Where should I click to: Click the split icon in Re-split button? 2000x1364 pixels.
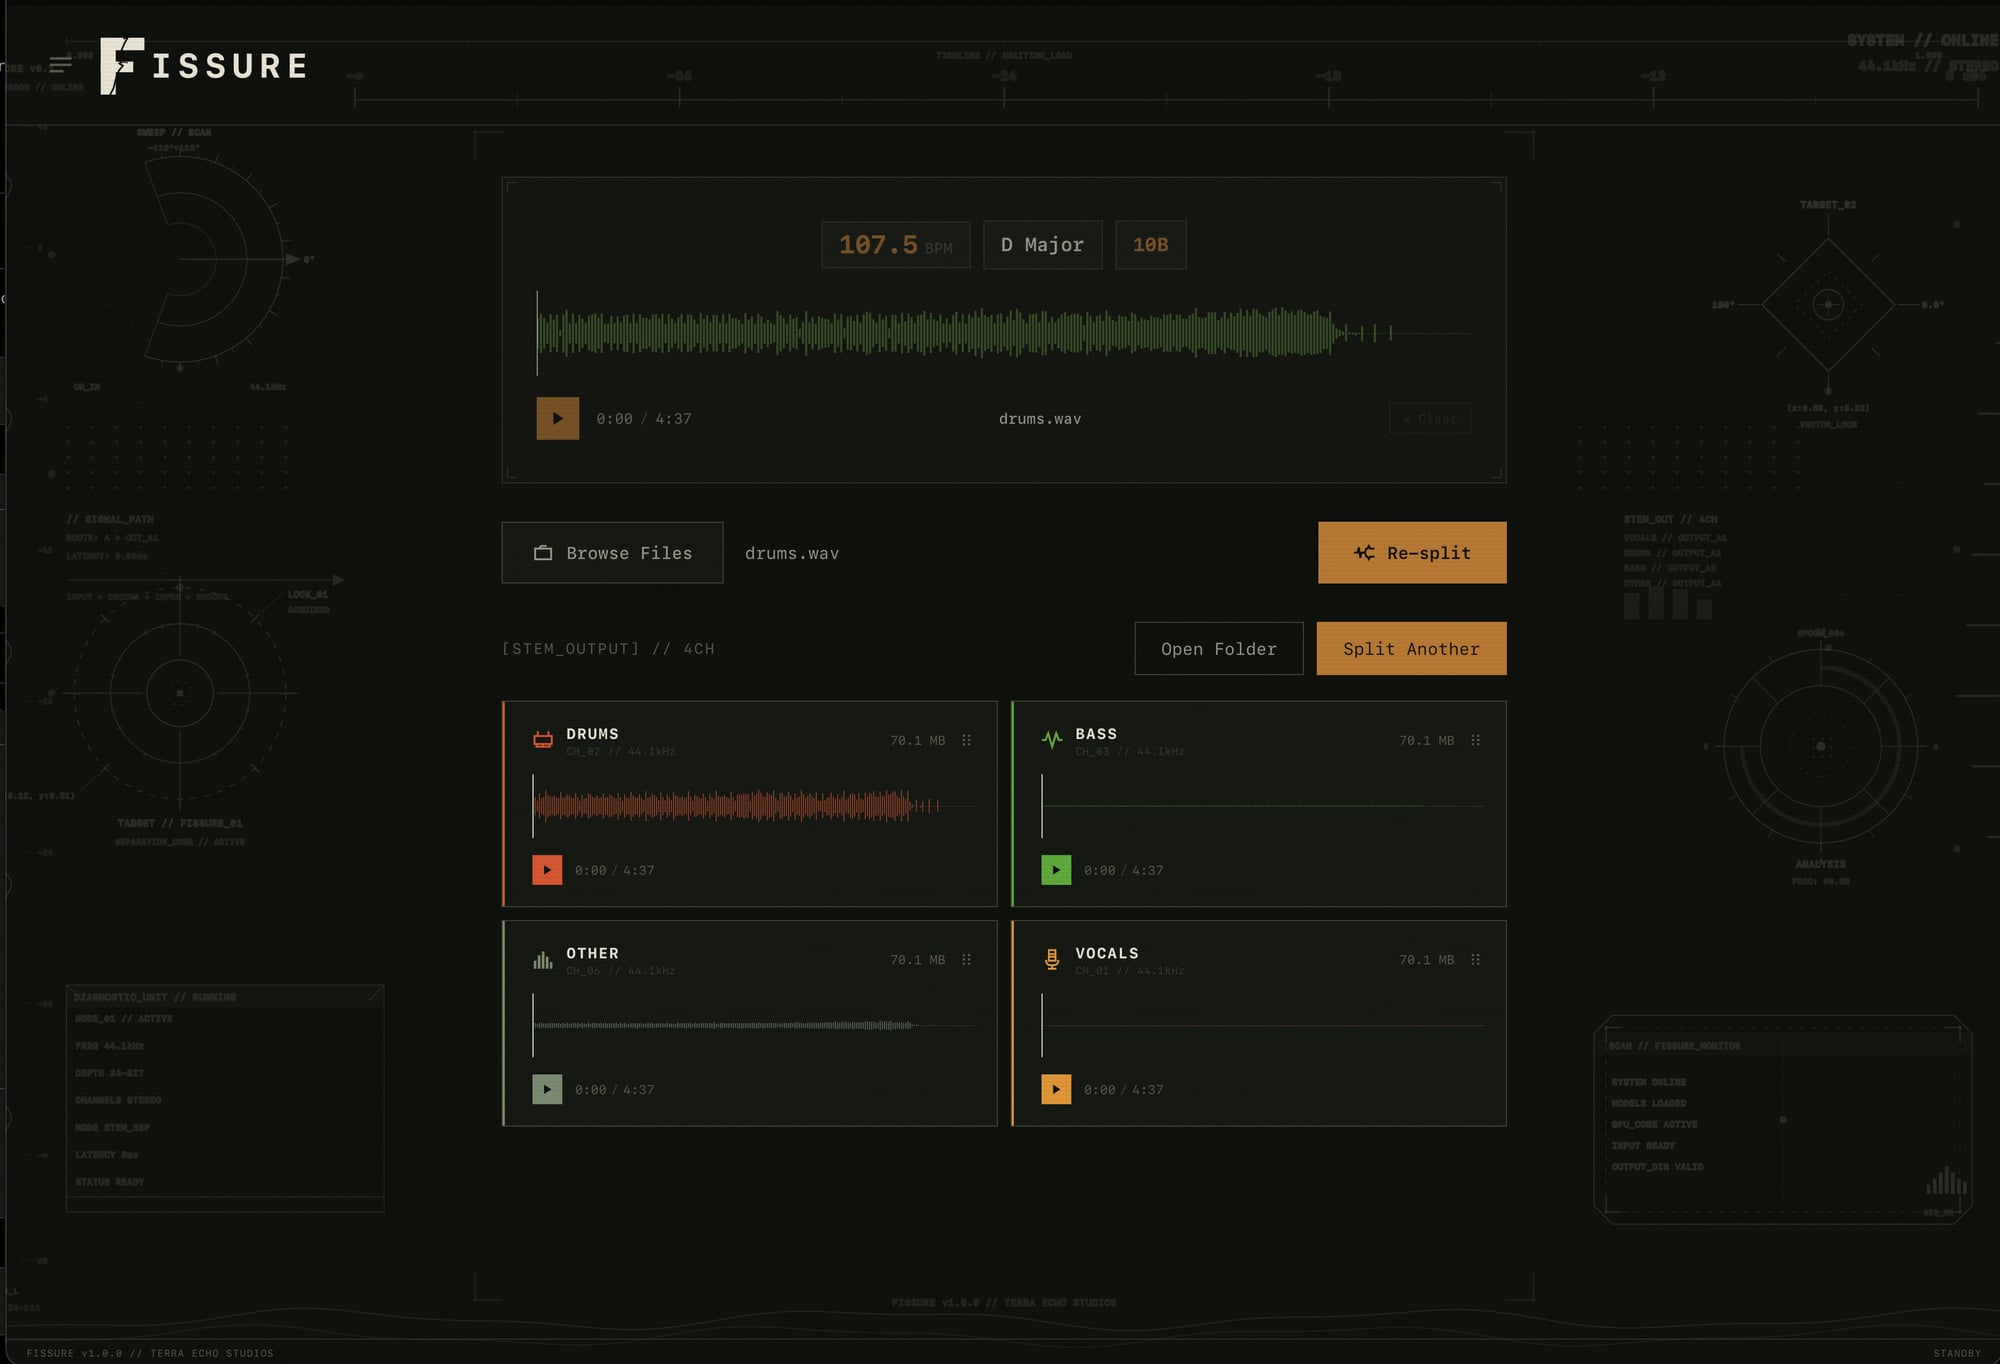[x=1364, y=553]
